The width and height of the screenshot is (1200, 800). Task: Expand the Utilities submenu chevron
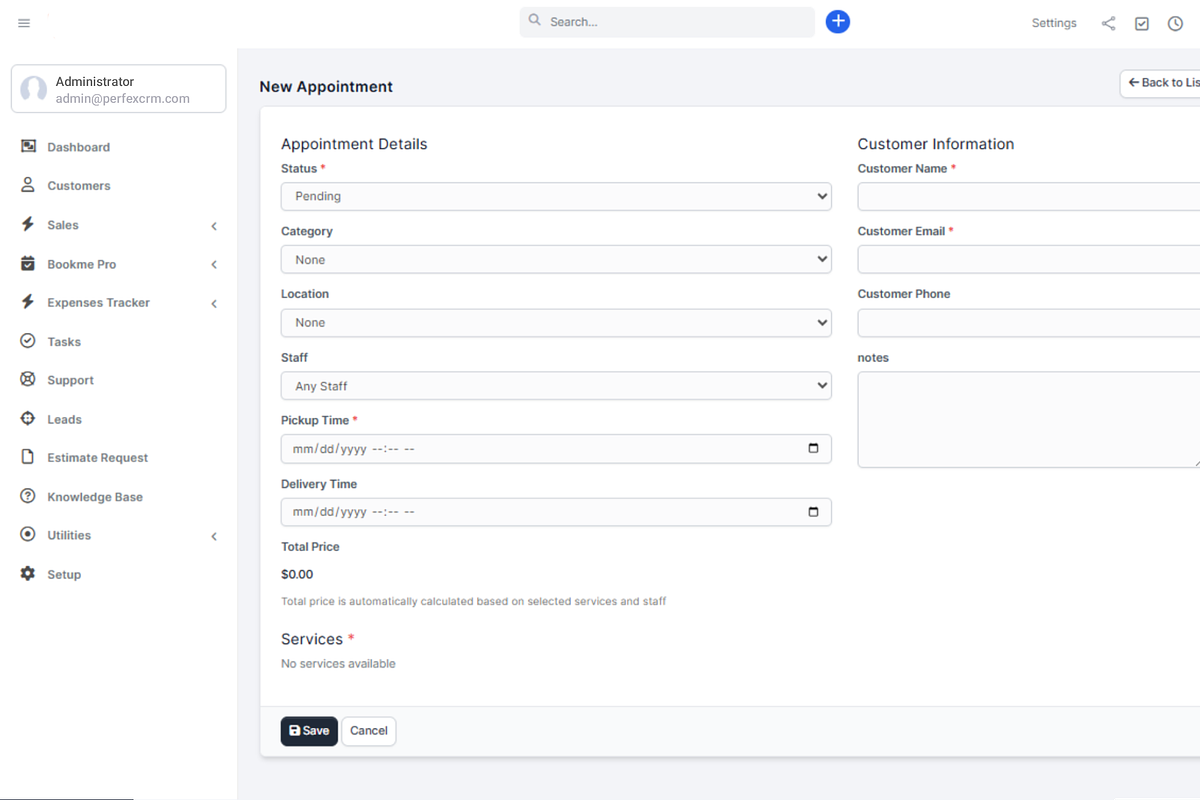click(214, 537)
